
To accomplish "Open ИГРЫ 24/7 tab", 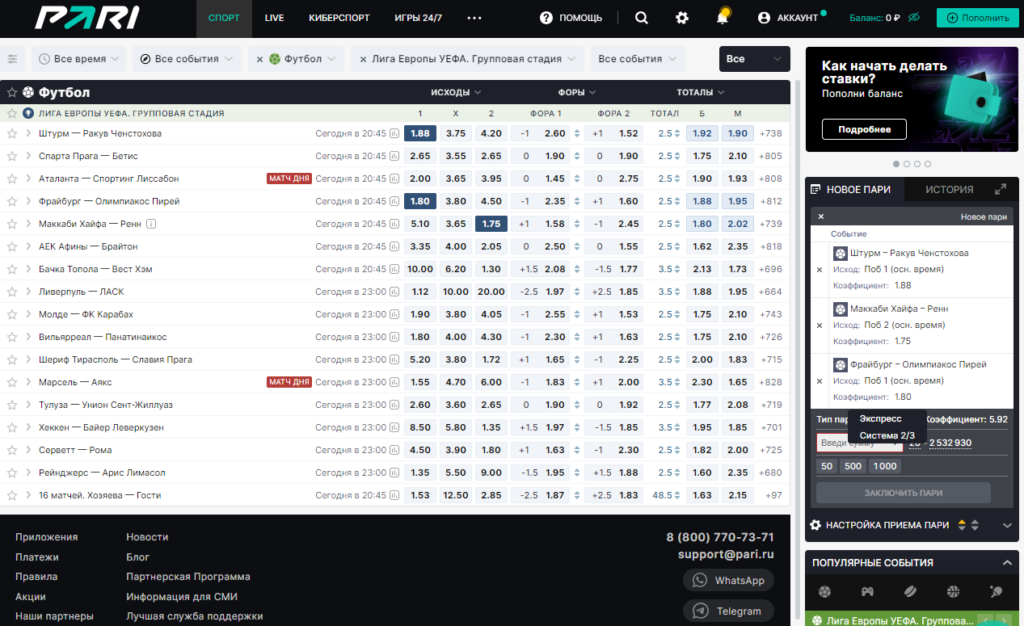I will (418, 18).
